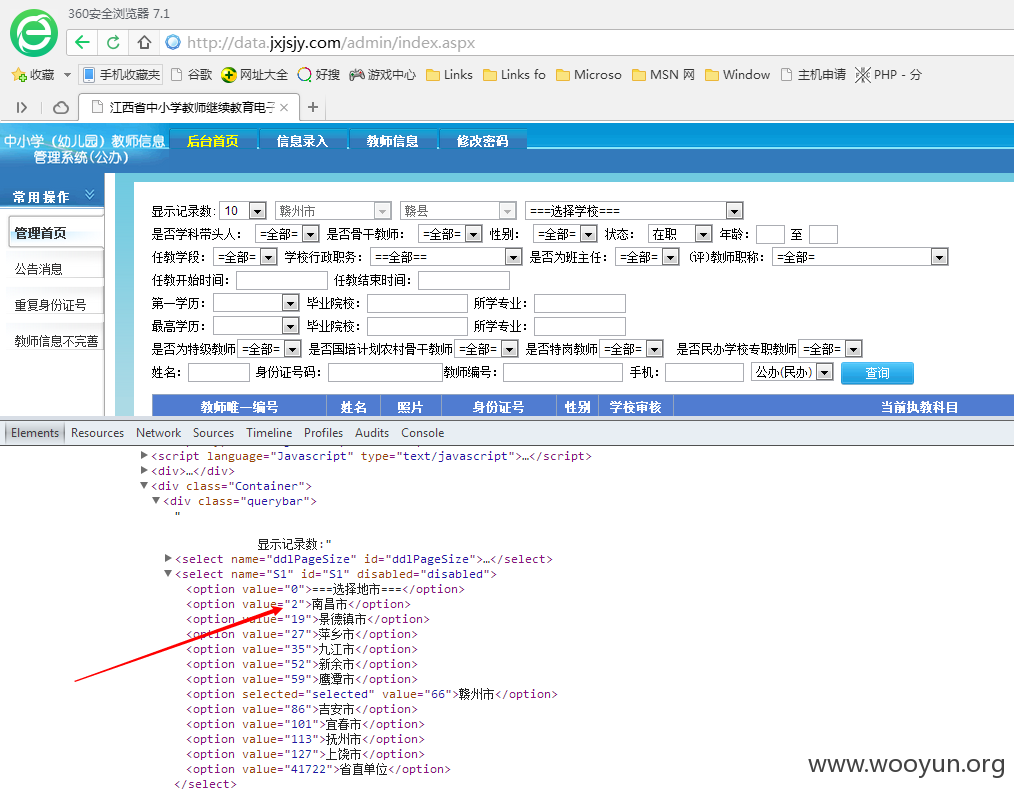Select 管理首页 in sidebar
The image size is (1014, 793).
[x=55, y=233]
